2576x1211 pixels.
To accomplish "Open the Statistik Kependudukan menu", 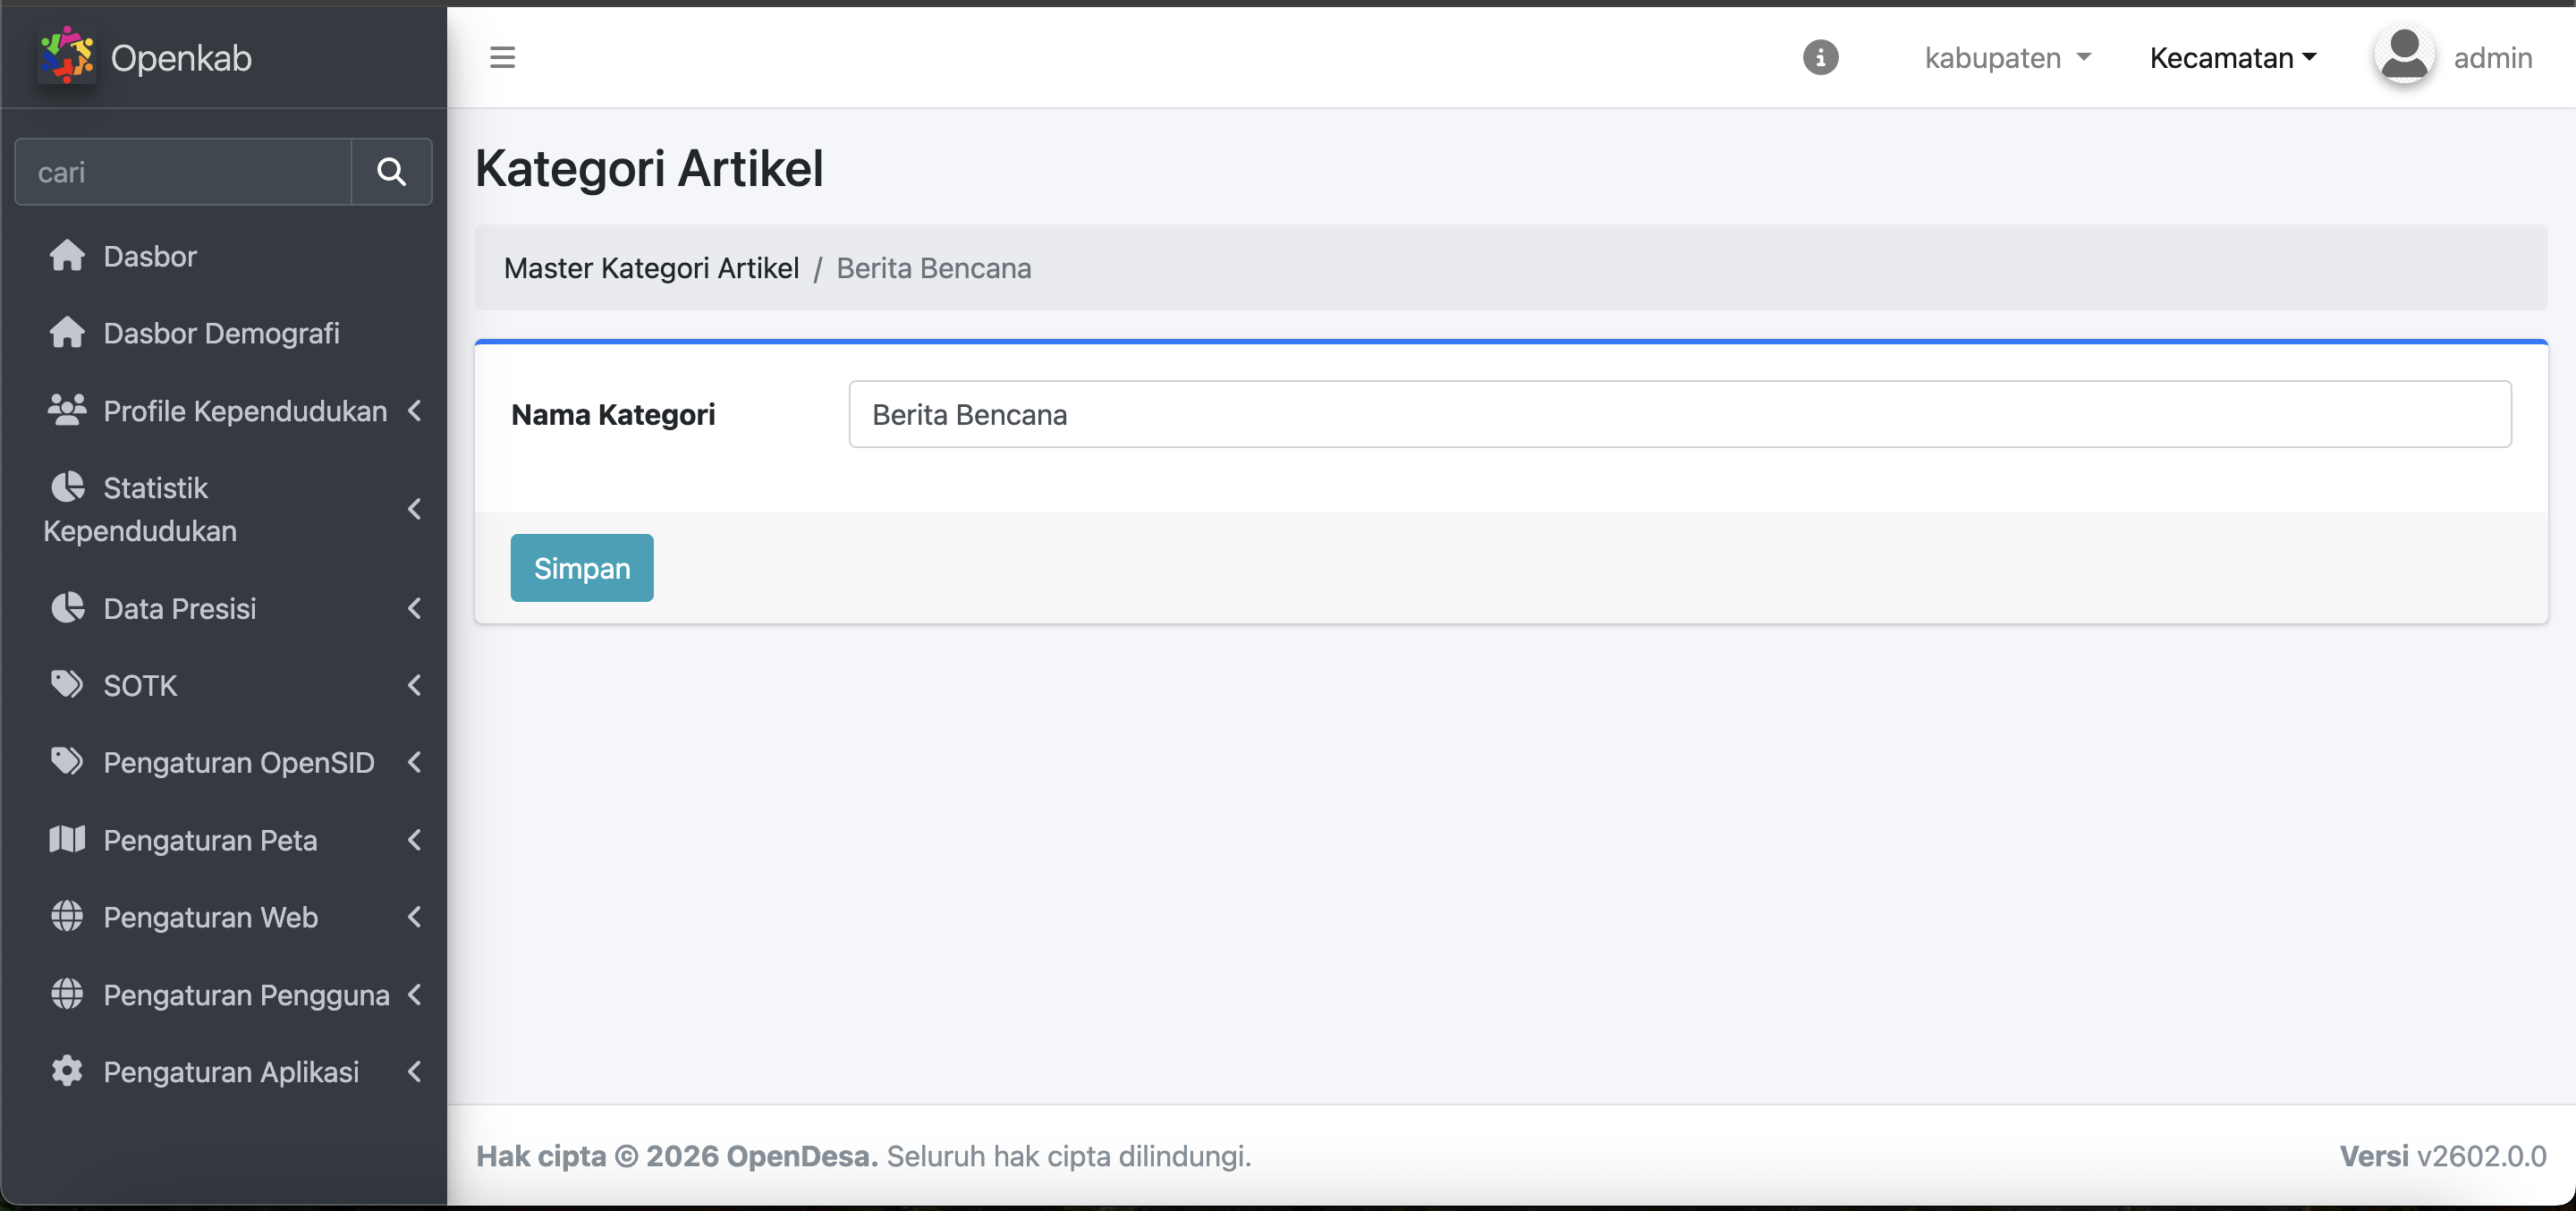I will (x=155, y=509).
